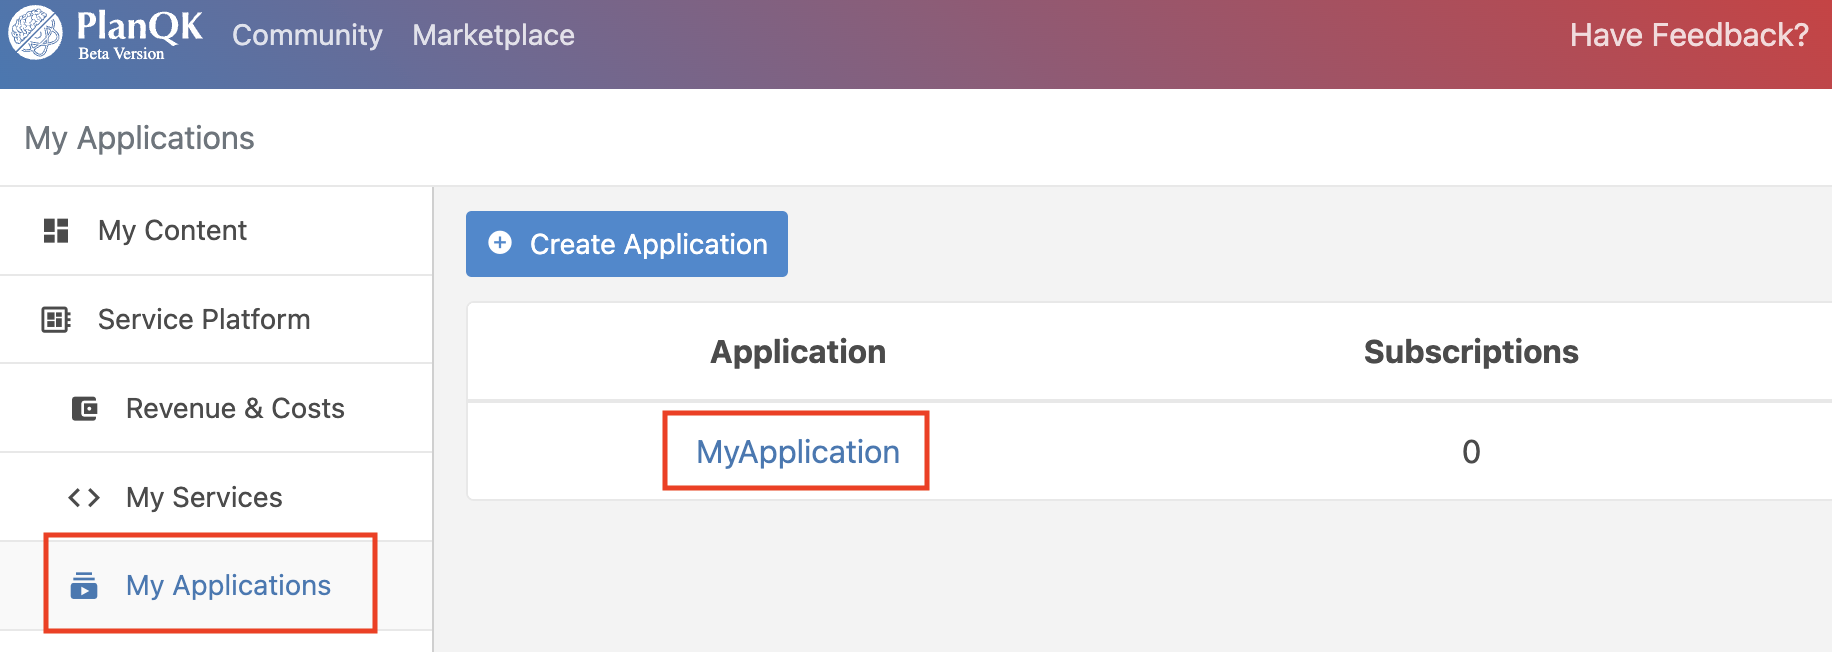
Task: Navigate to the My Services sidebar label
Action: 204,498
